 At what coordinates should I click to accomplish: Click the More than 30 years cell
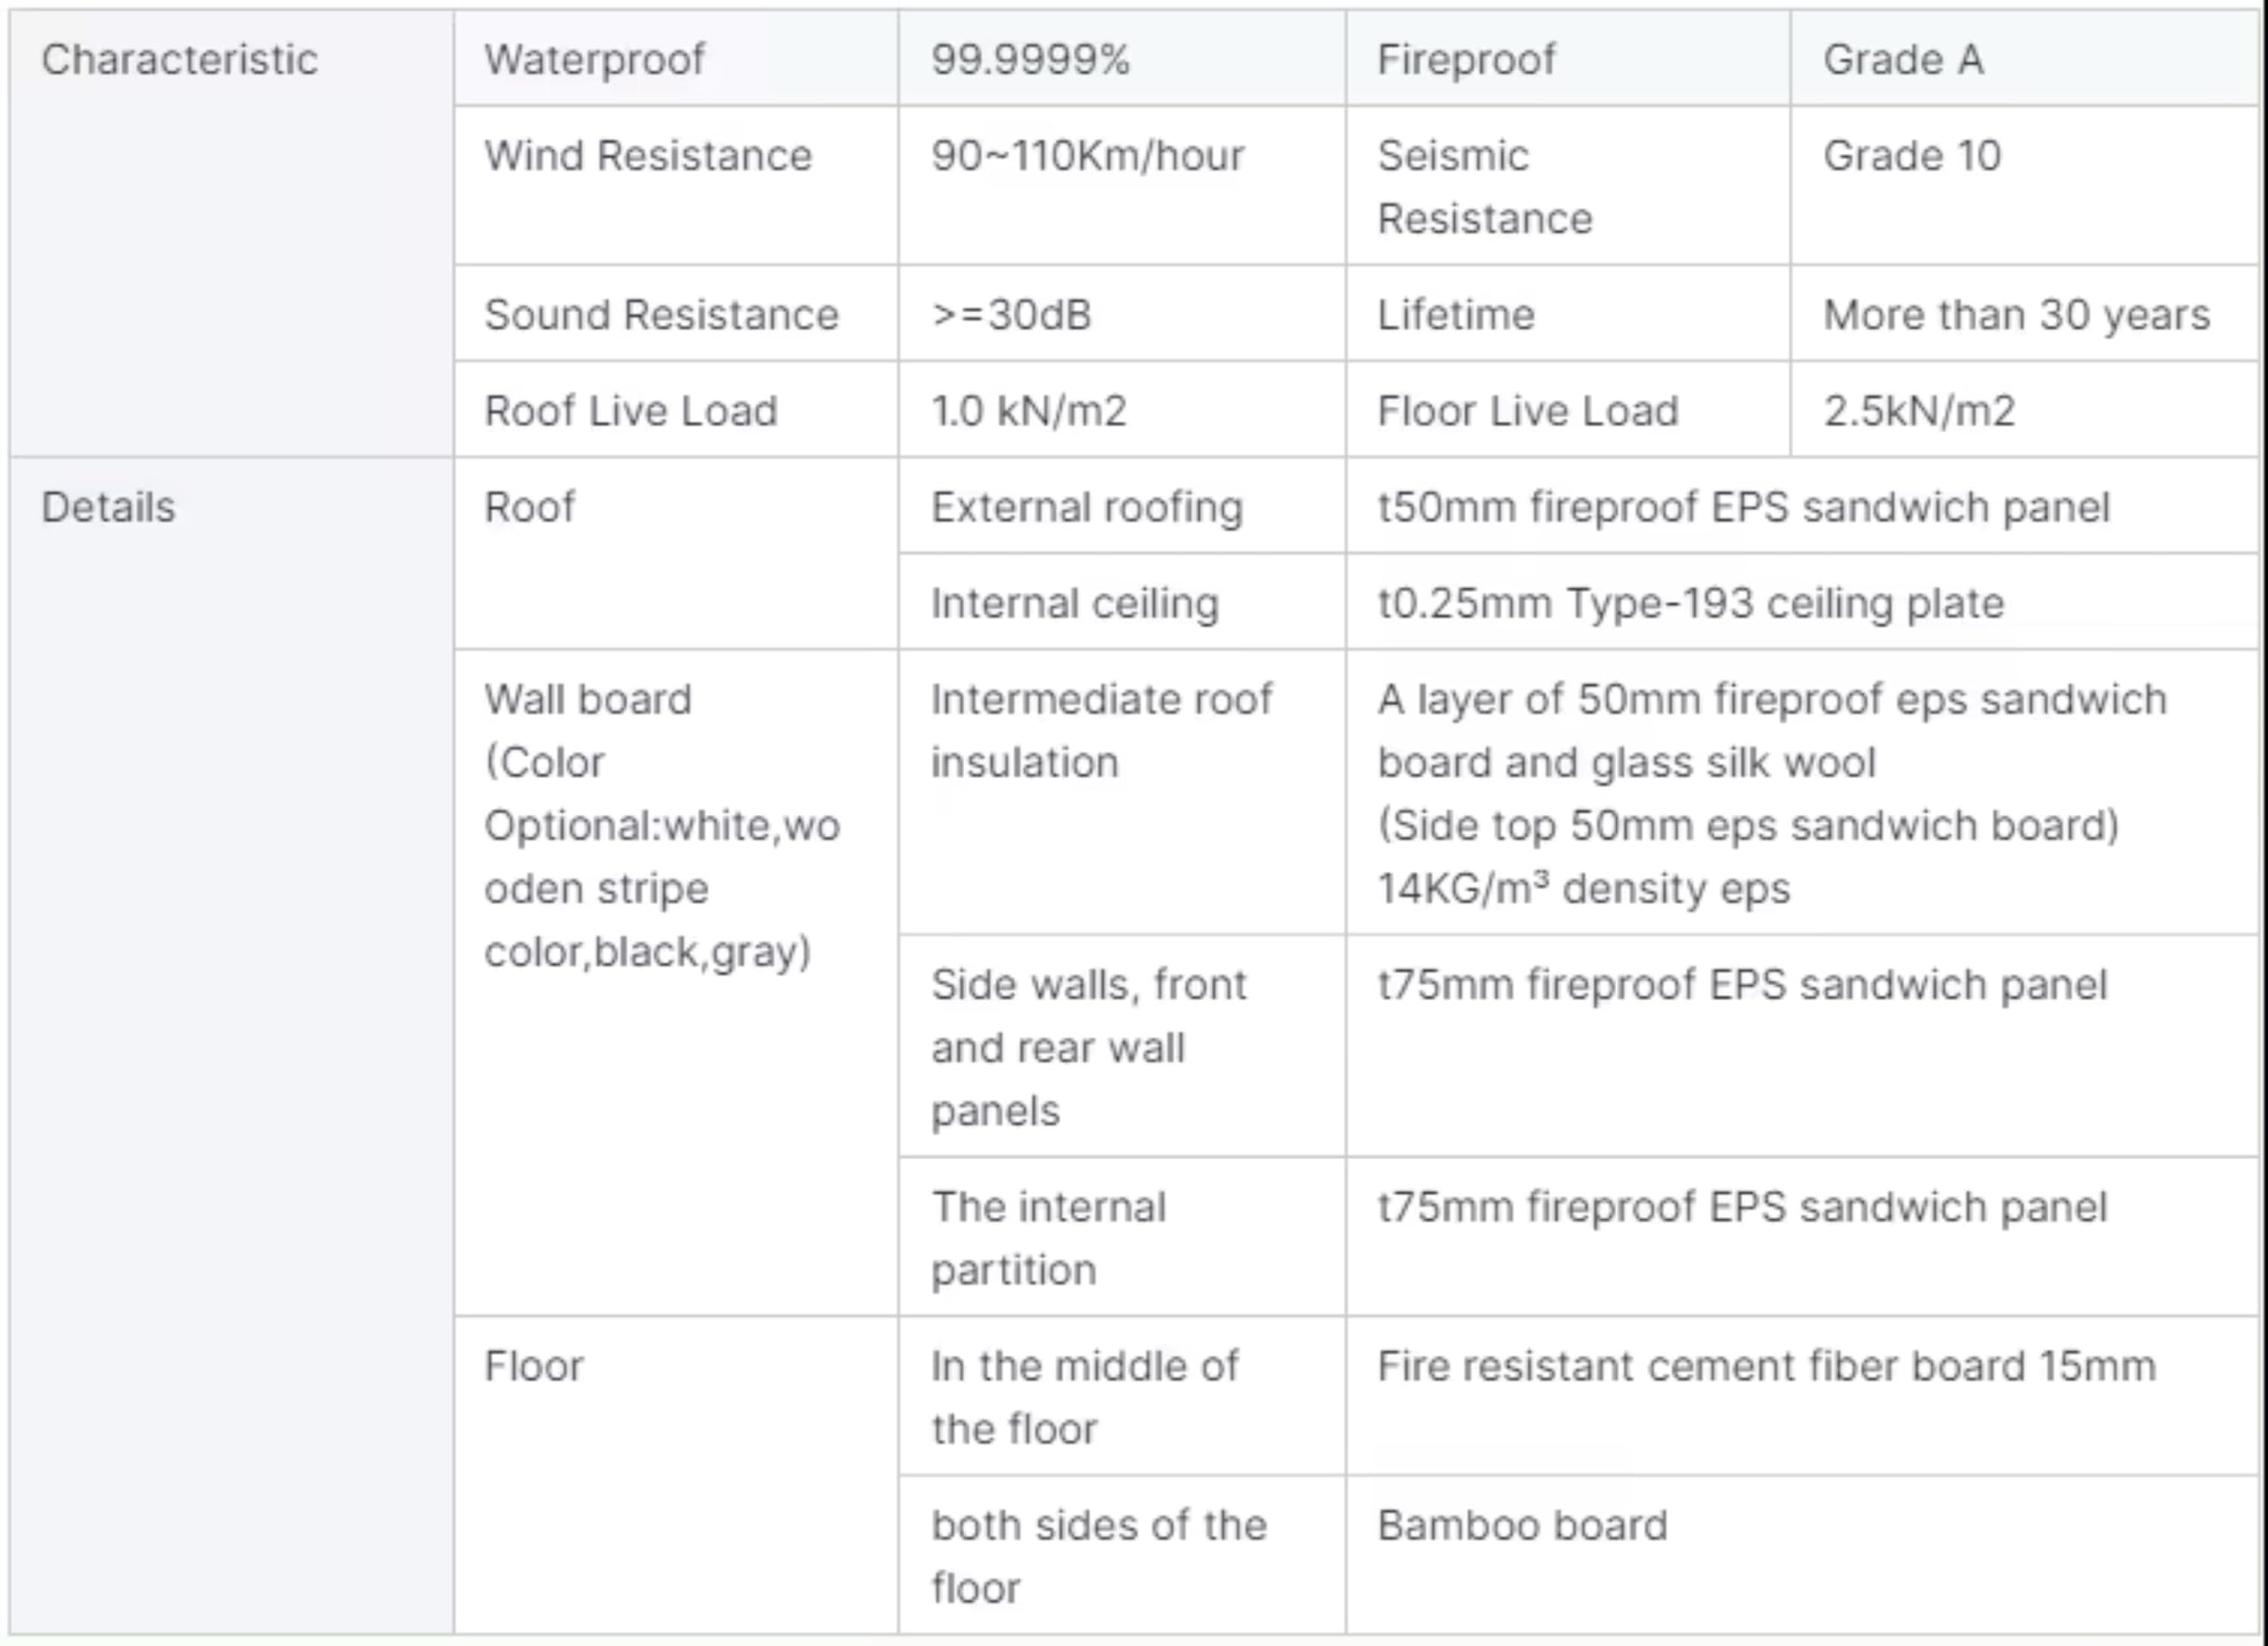click(2024, 313)
